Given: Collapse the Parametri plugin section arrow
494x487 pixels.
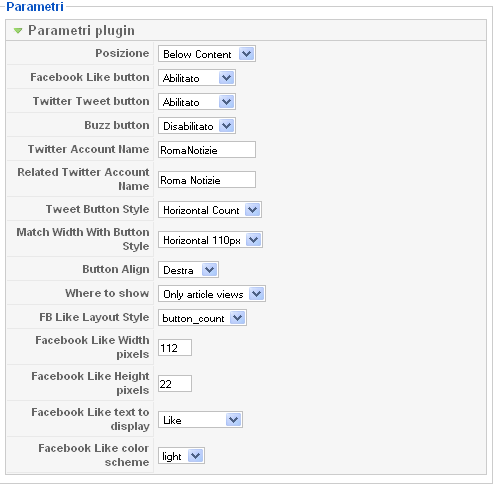Looking at the screenshot, I should tap(18, 31).
